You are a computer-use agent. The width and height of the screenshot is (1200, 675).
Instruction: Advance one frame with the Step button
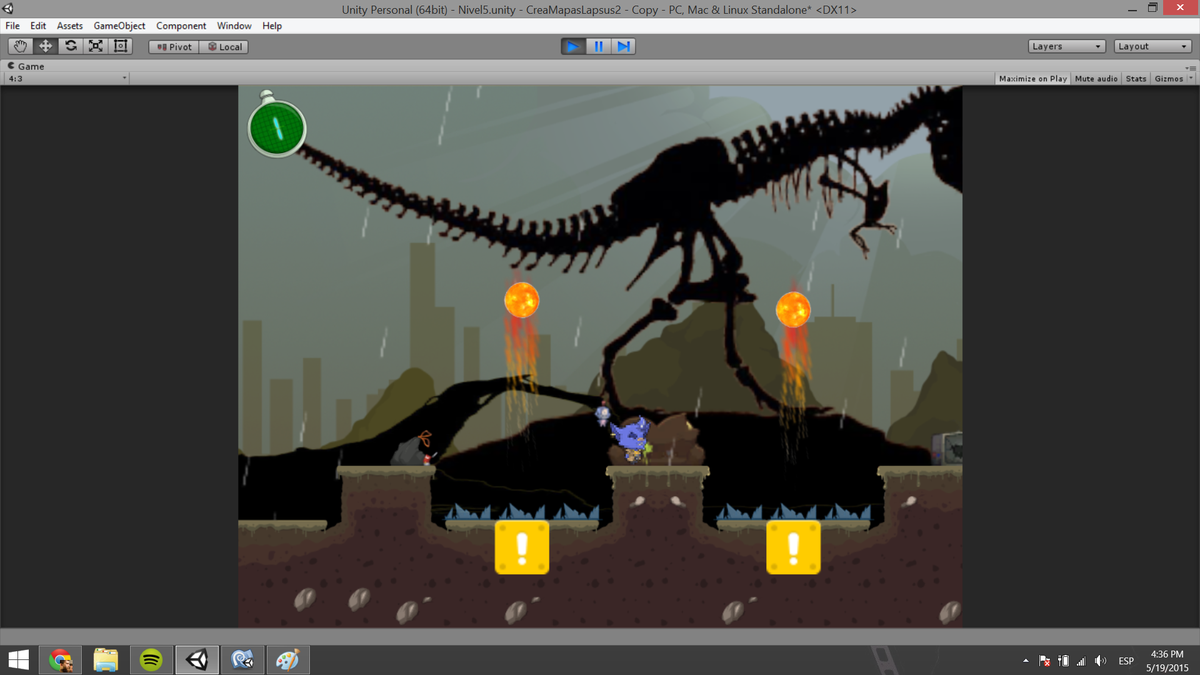(x=623, y=46)
